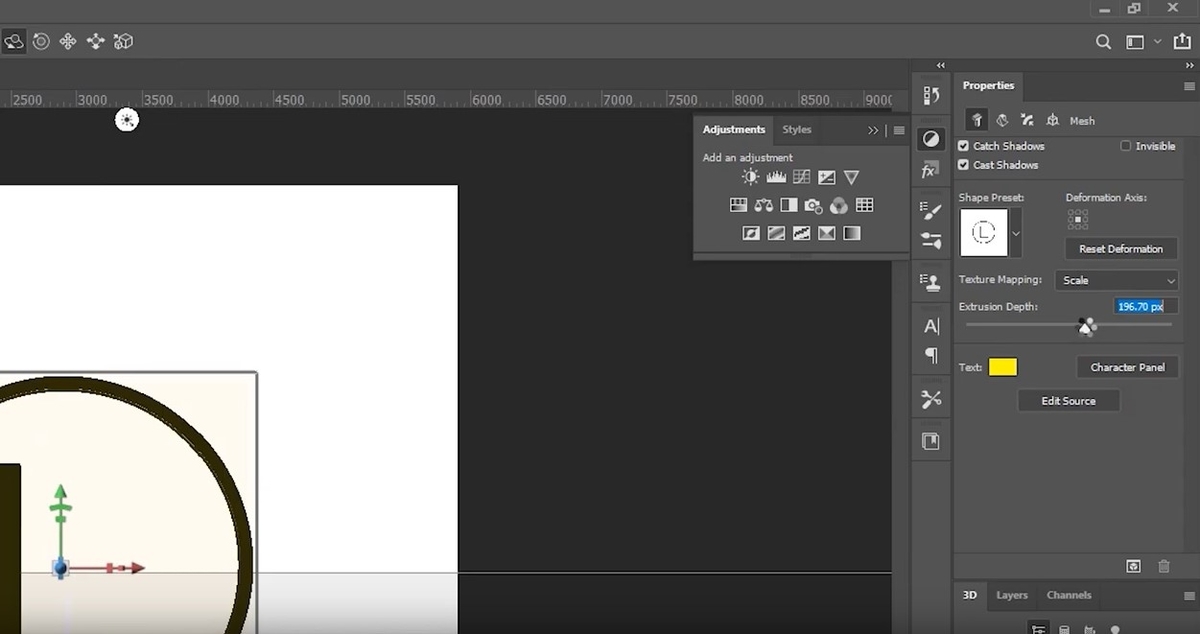Open the Shape Preset dropdown arrow
1200x634 pixels.
pos(1017,233)
